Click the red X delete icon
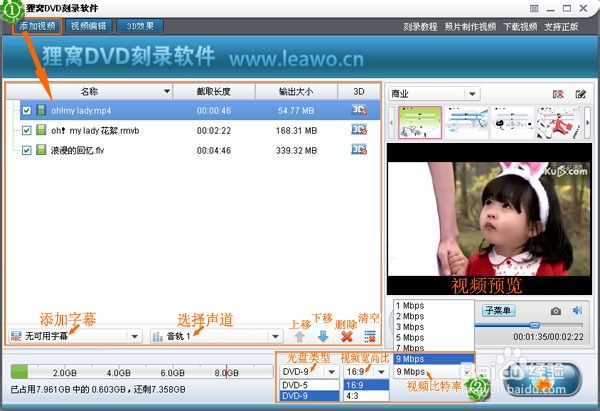600x411 pixels. (347, 336)
